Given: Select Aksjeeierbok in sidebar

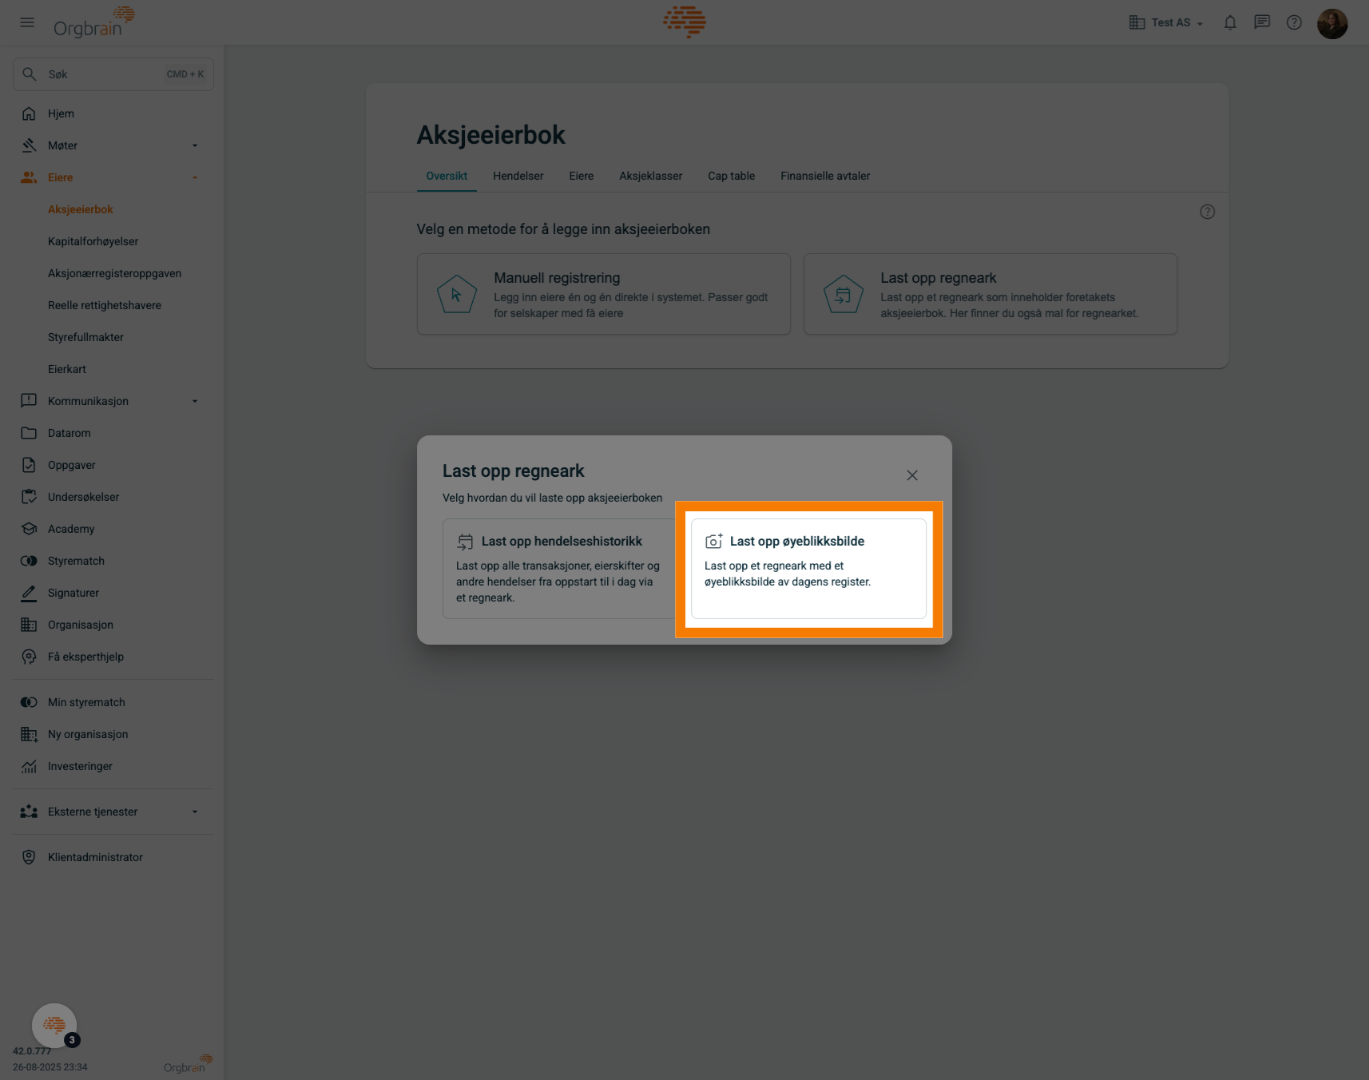Looking at the screenshot, I should pos(81,210).
